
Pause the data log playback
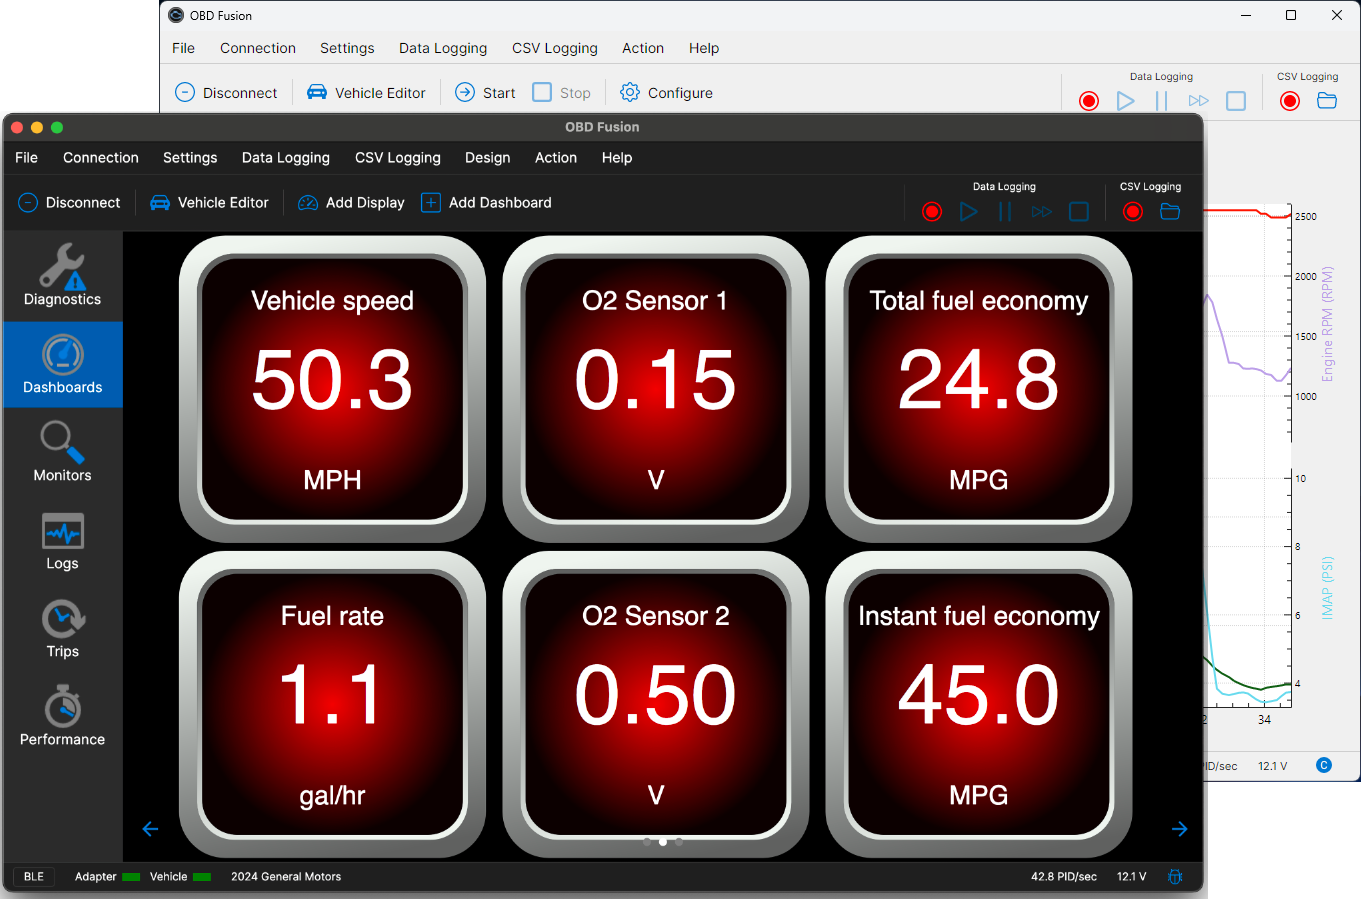1004,211
